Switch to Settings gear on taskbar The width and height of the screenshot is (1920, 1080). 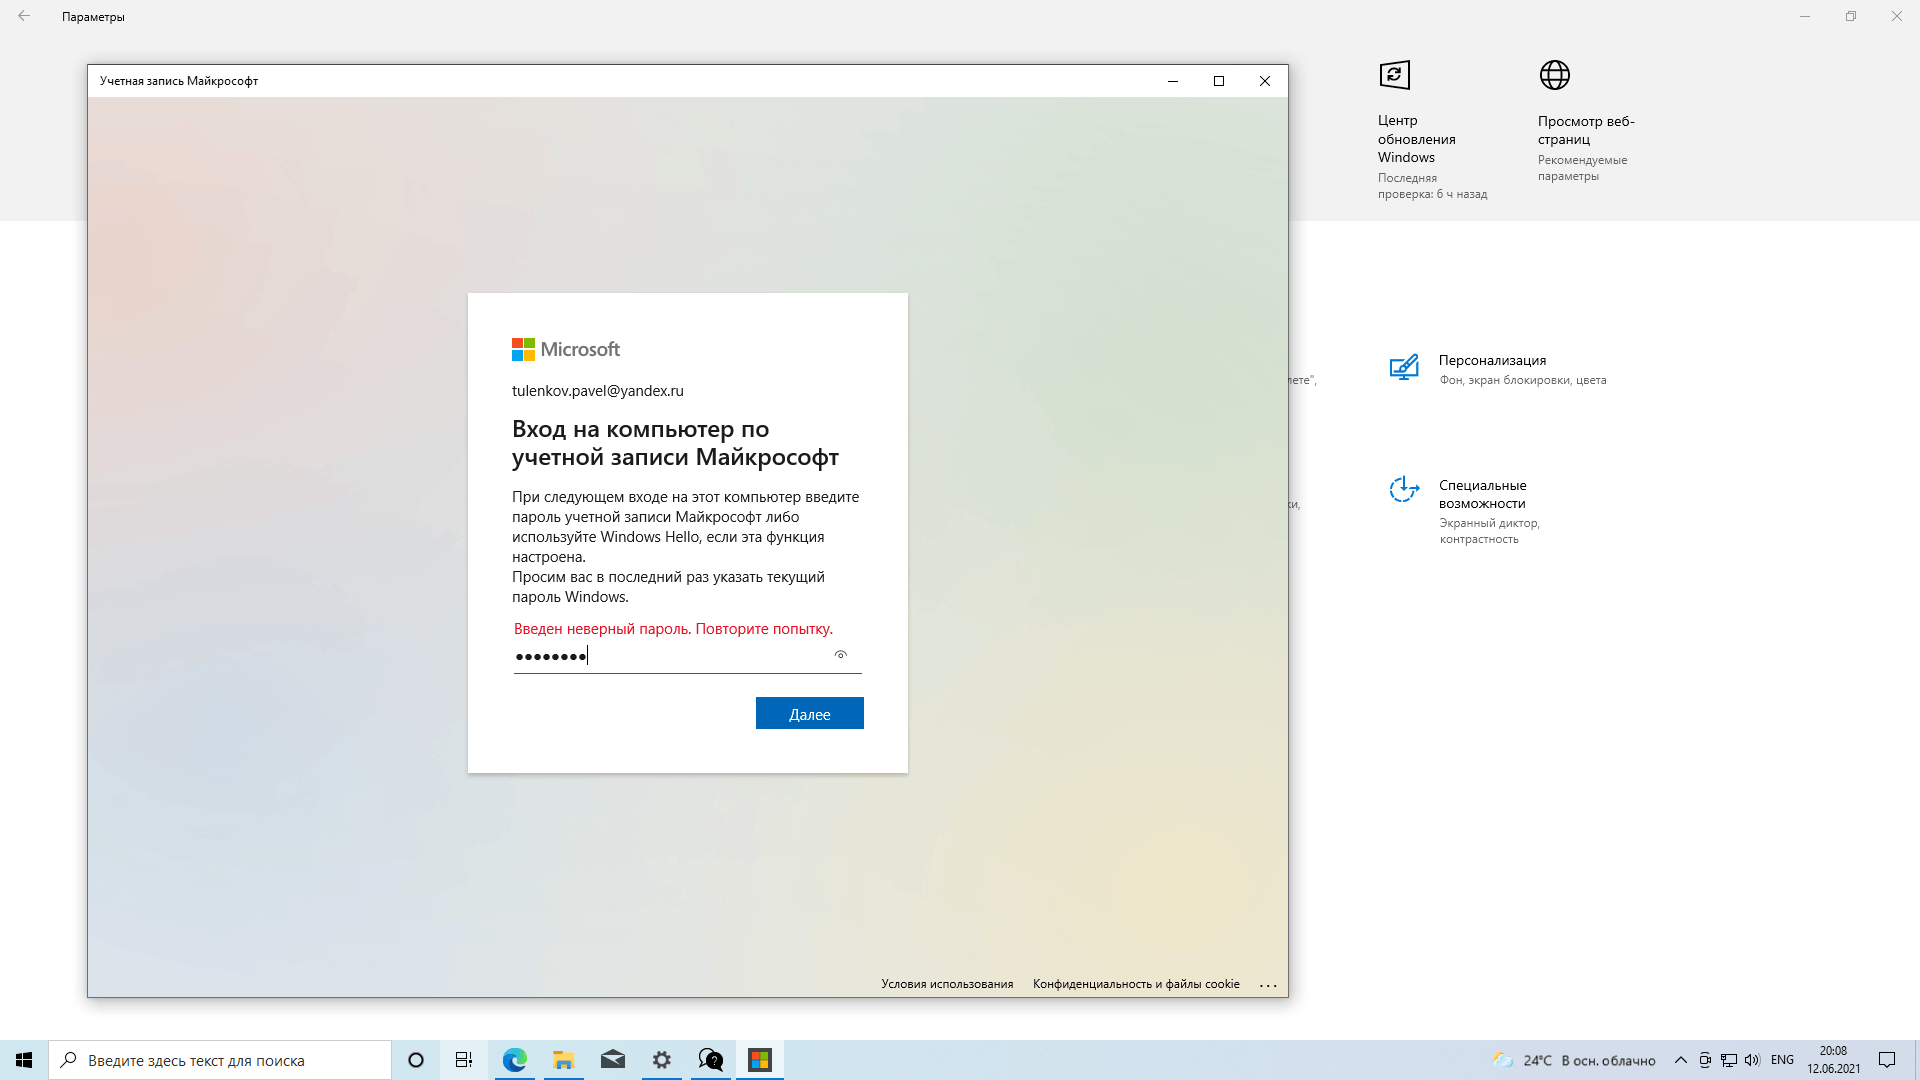tap(662, 1060)
